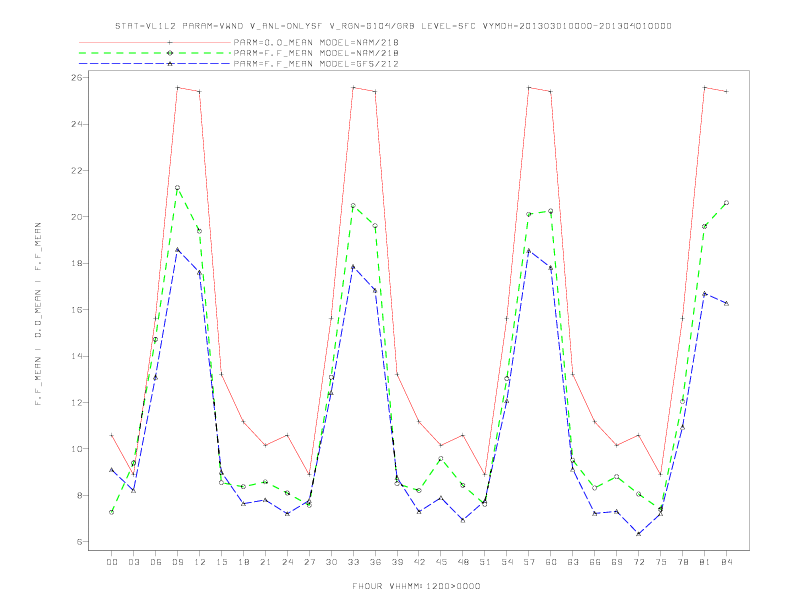Image resolution: width=792 pixels, height=612 pixels.
Task: Click the blue triangle data point at hour 72
Action: click(x=638, y=533)
